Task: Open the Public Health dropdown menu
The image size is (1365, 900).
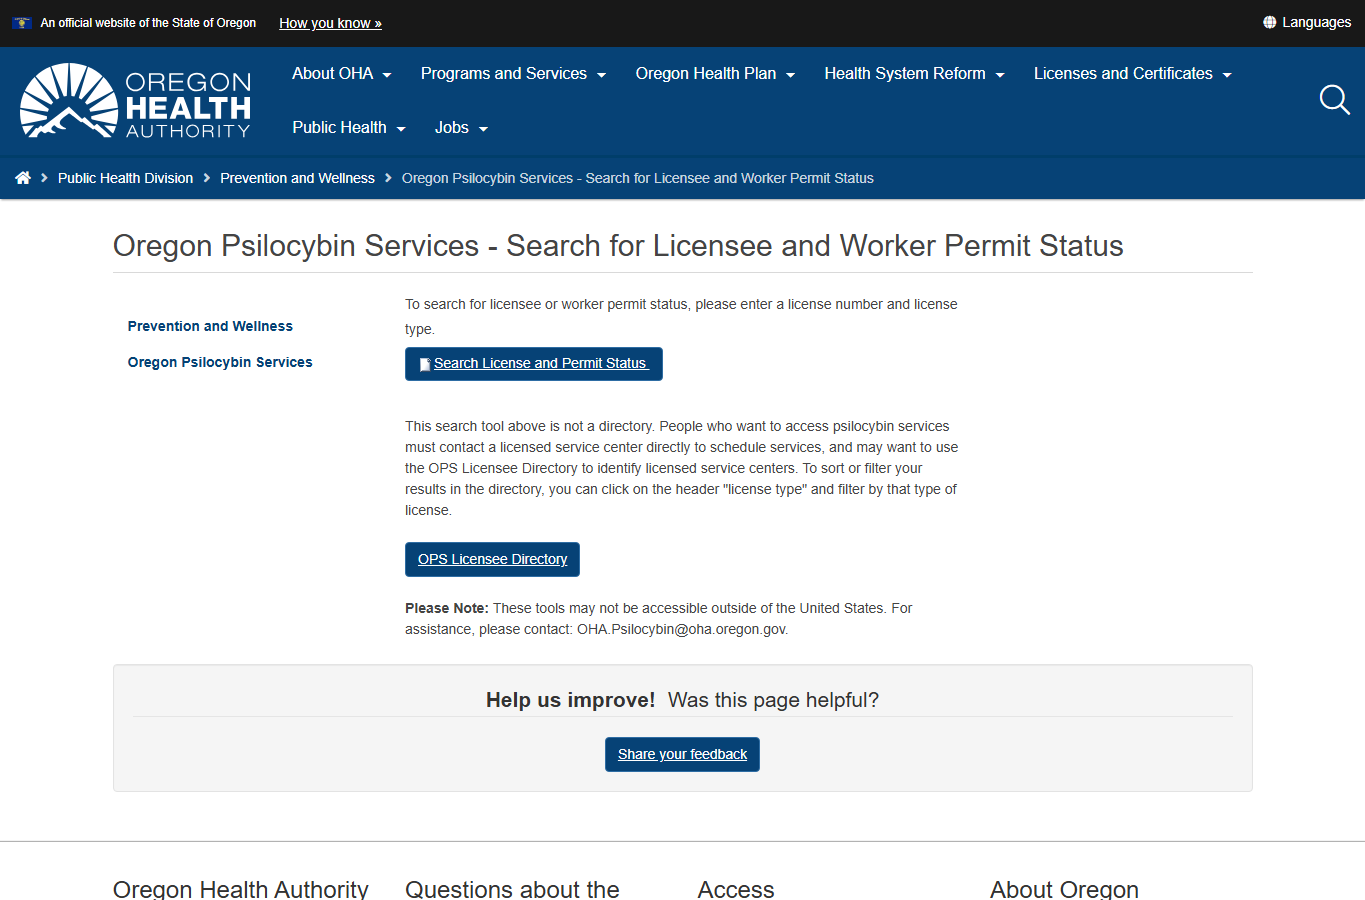Action: point(349,128)
